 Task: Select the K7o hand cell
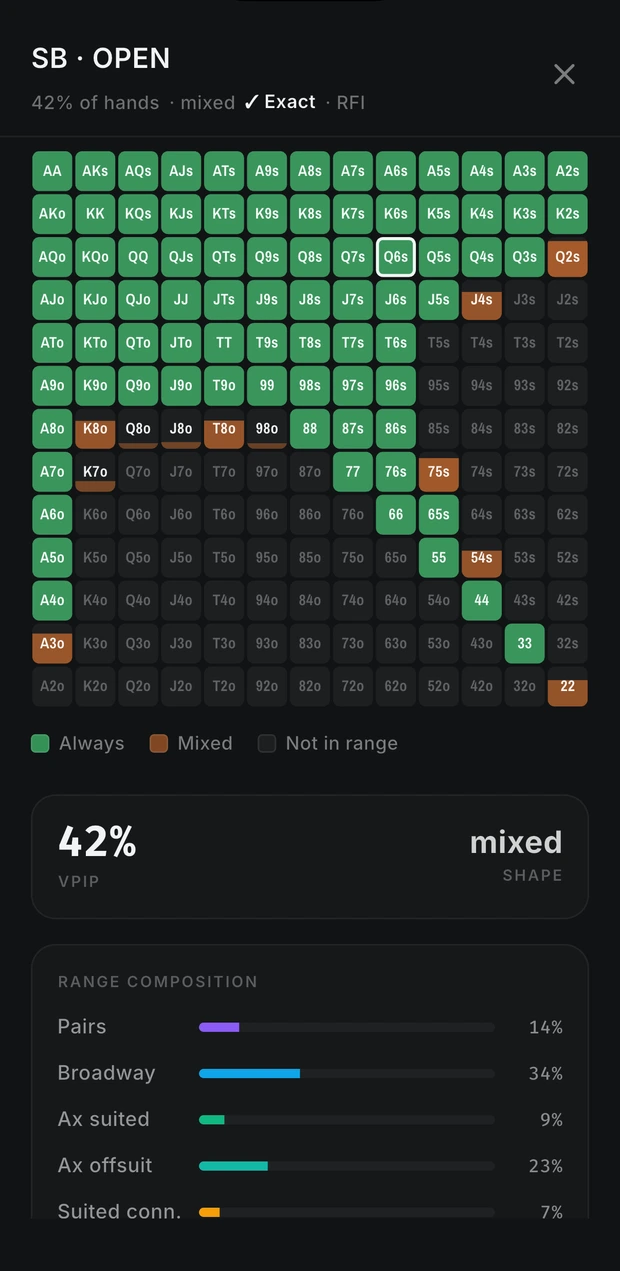click(95, 472)
